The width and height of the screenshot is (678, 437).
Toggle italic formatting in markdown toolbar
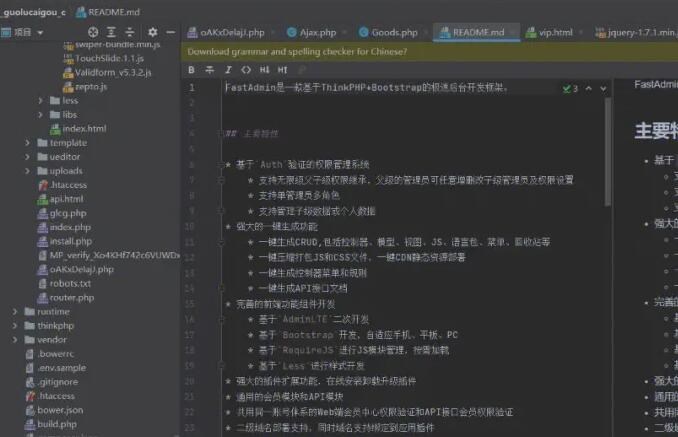(228, 70)
